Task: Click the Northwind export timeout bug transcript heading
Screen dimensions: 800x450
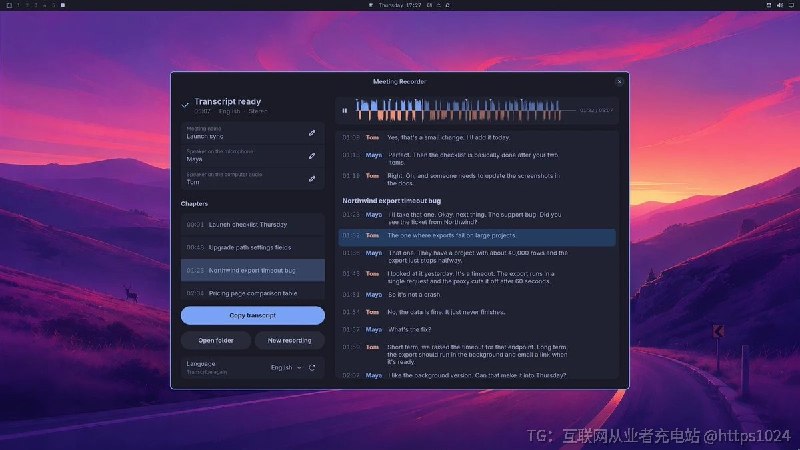Action: point(392,201)
